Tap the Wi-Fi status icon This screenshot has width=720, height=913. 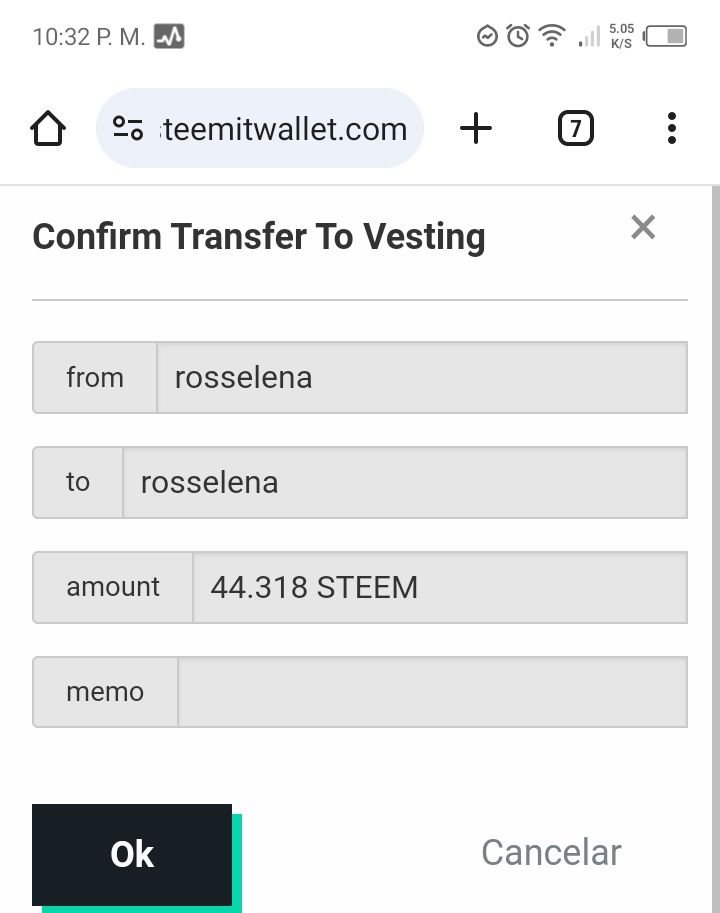(x=552, y=36)
